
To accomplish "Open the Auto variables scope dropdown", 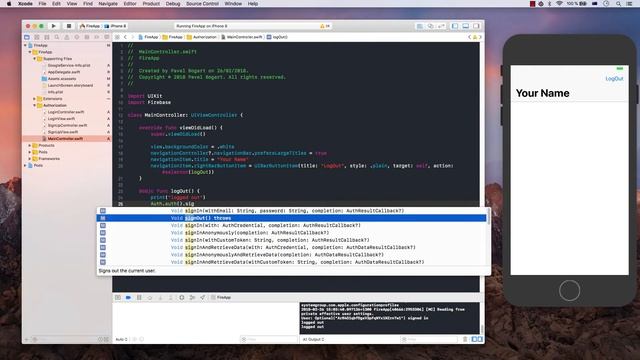I will click(122, 339).
